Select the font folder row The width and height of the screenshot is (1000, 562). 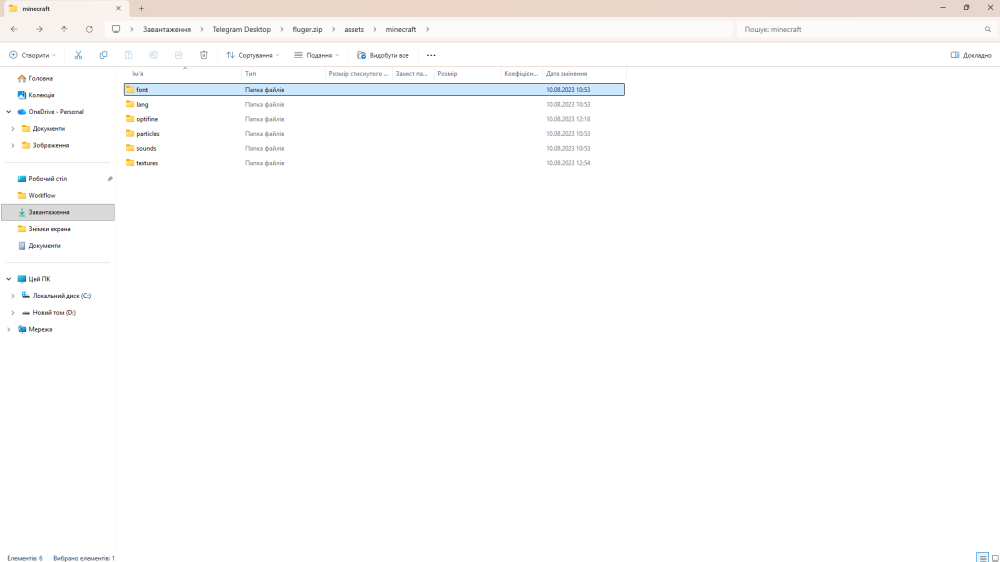click(x=374, y=90)
